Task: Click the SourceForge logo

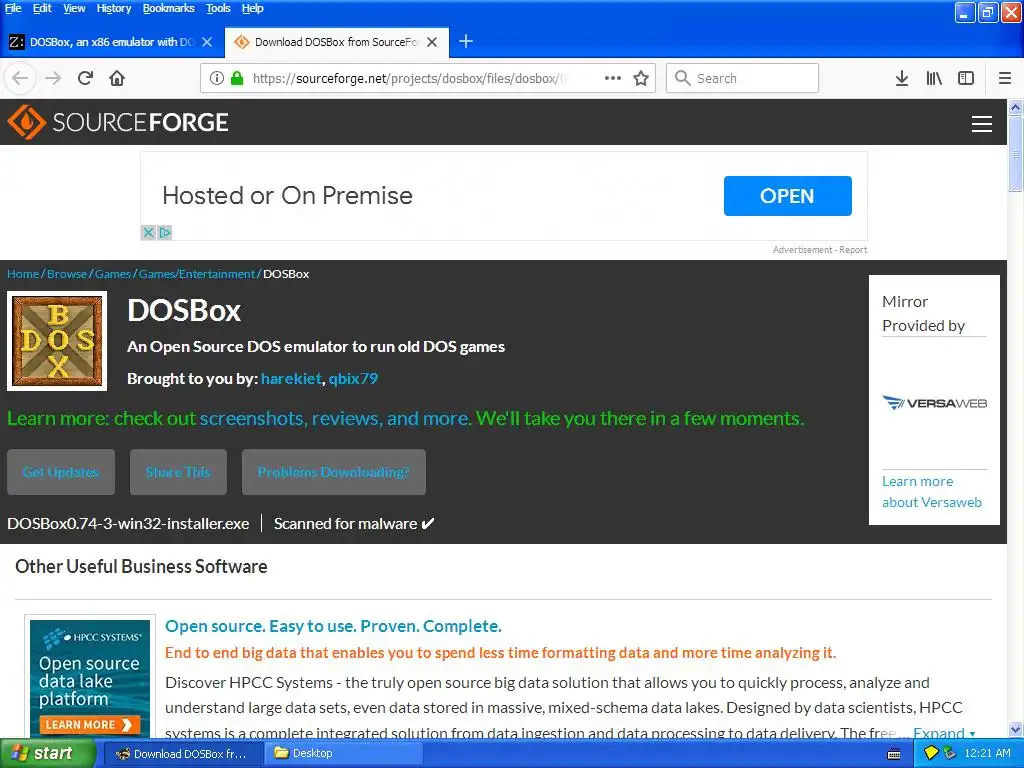Action: click(118, 122)
